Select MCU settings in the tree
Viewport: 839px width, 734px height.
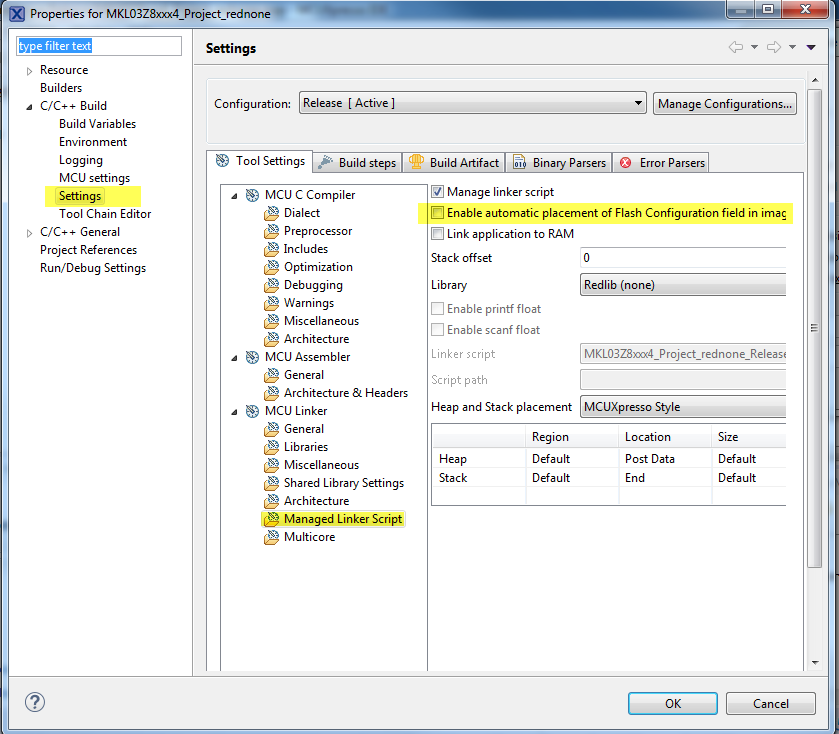pyautogui.click(x=94, y=178)
